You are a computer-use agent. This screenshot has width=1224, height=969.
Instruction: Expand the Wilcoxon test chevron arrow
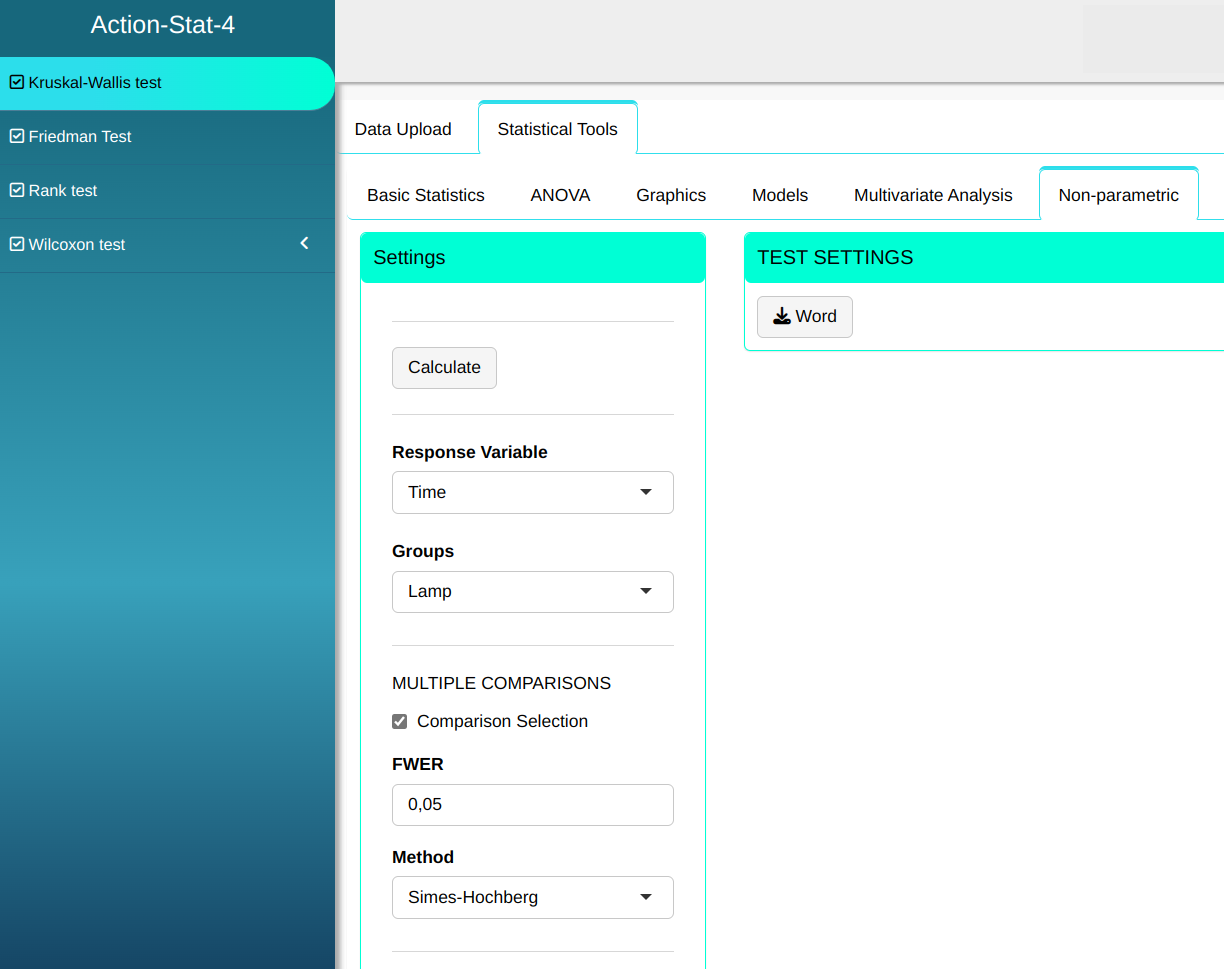pos(305,244)
